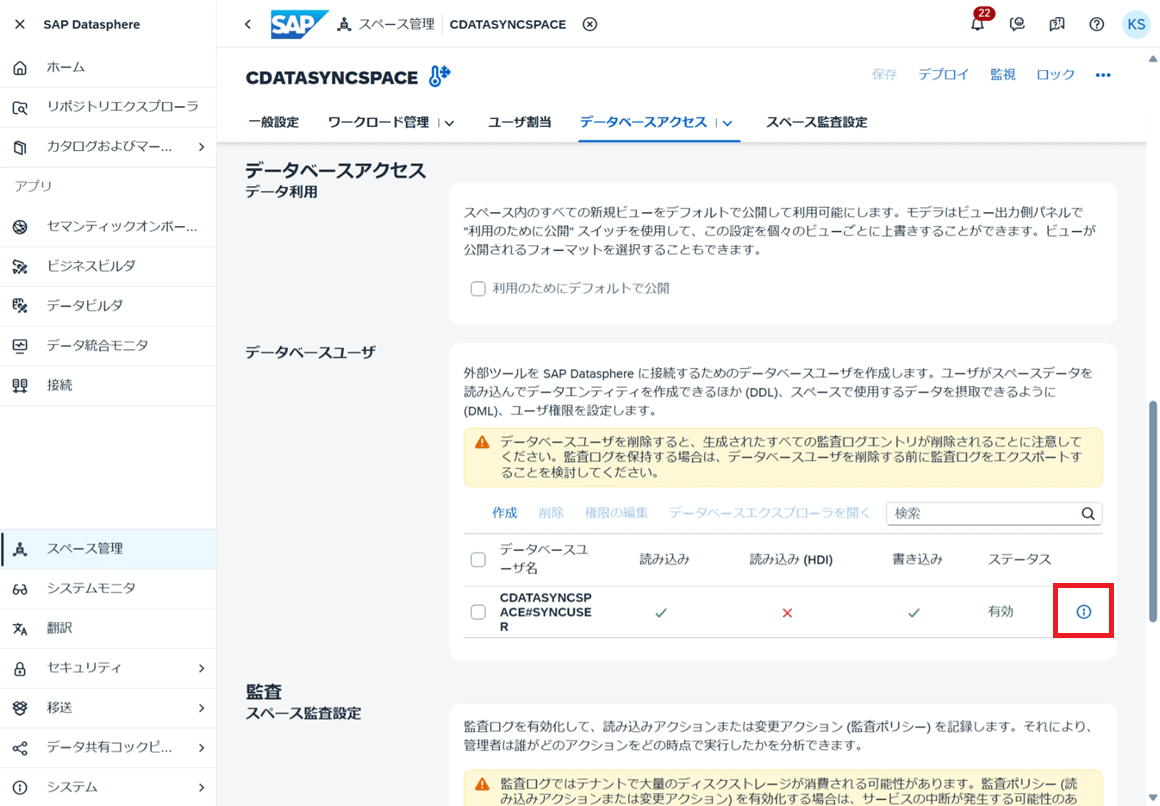Expand the セキュリティ submenu chevron
The width and height of the screenshot is (1160, 806).
point(201,668)
